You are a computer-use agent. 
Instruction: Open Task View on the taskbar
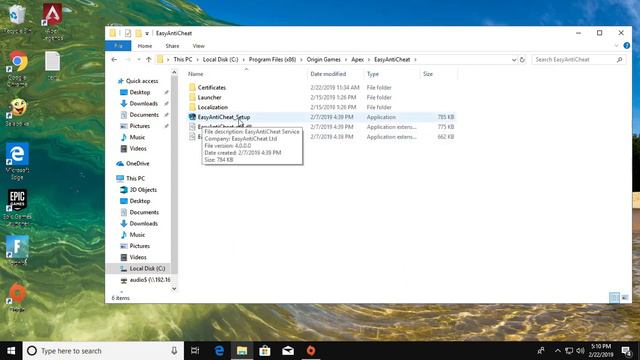[195, 351]
